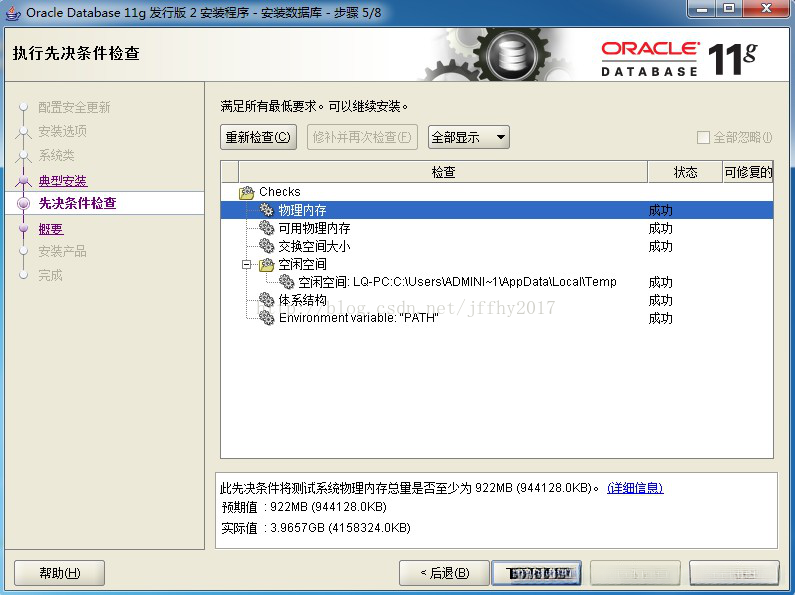Image resolution: width=795 pixels, height=595 pixels.
Task: Tick the 全部忽略 checkbox
Action: (703, 137)
